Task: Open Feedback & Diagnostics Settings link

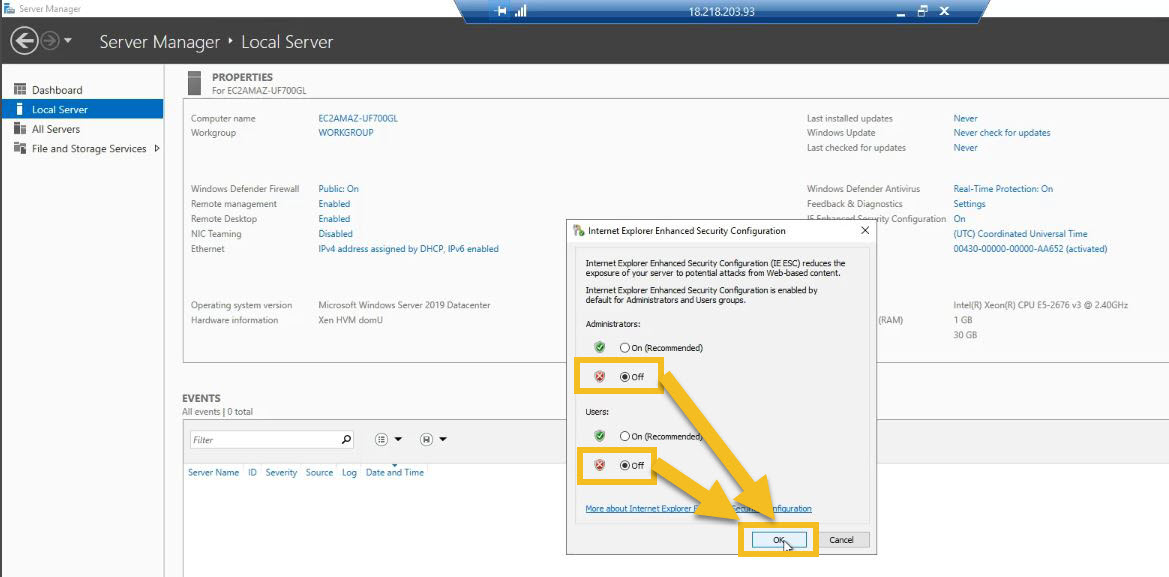Action: click(x=969, y=204)
